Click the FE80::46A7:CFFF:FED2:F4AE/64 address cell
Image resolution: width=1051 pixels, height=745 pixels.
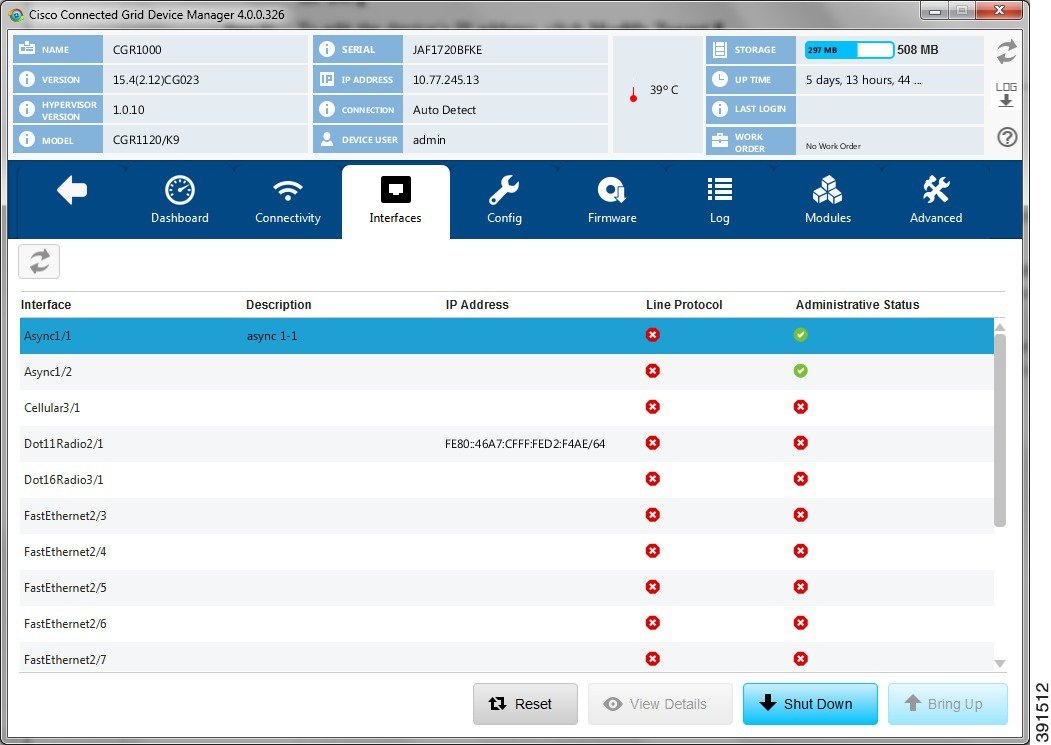[x=525, y=444]
